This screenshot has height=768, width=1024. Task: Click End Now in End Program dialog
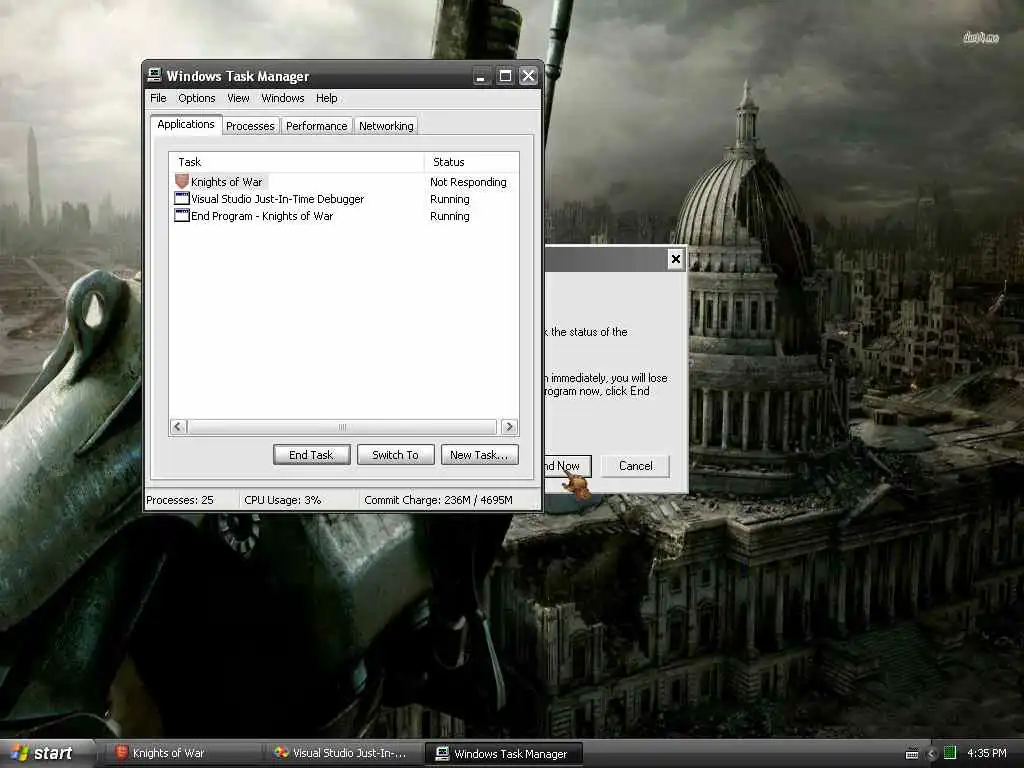pos(568,466)
